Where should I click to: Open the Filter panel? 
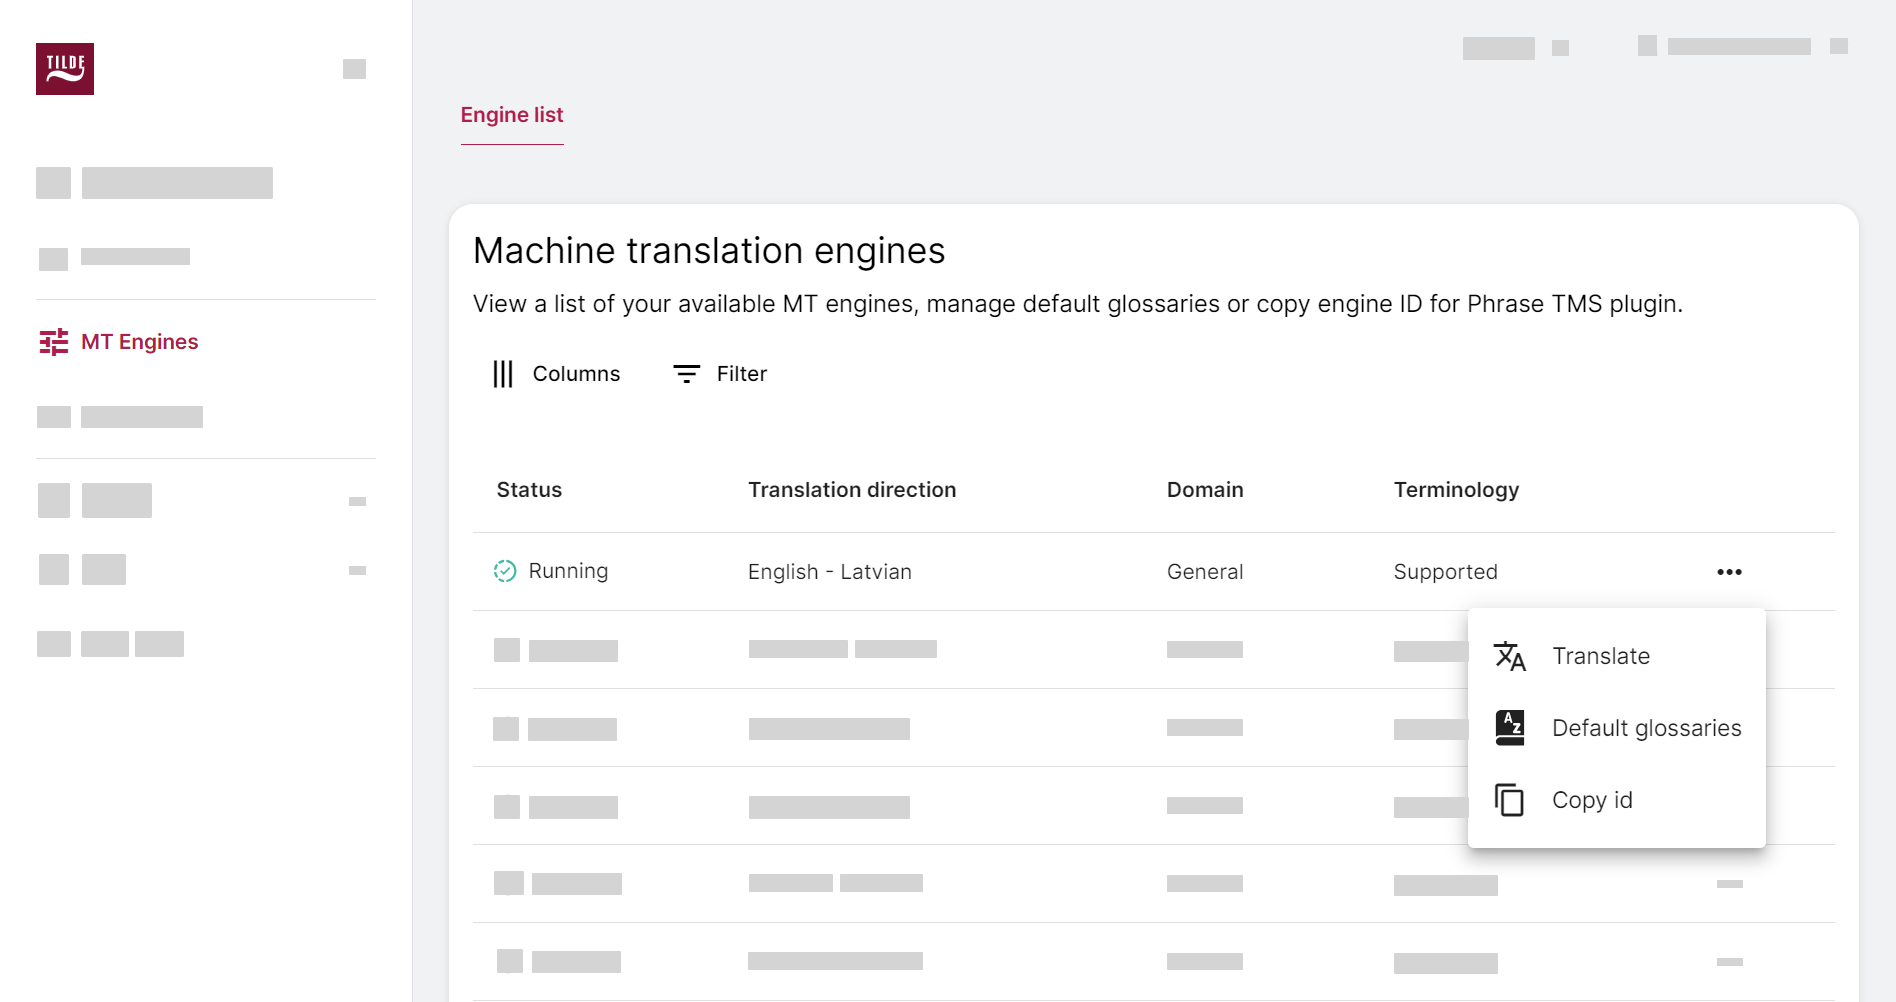[x=720, y=374]
